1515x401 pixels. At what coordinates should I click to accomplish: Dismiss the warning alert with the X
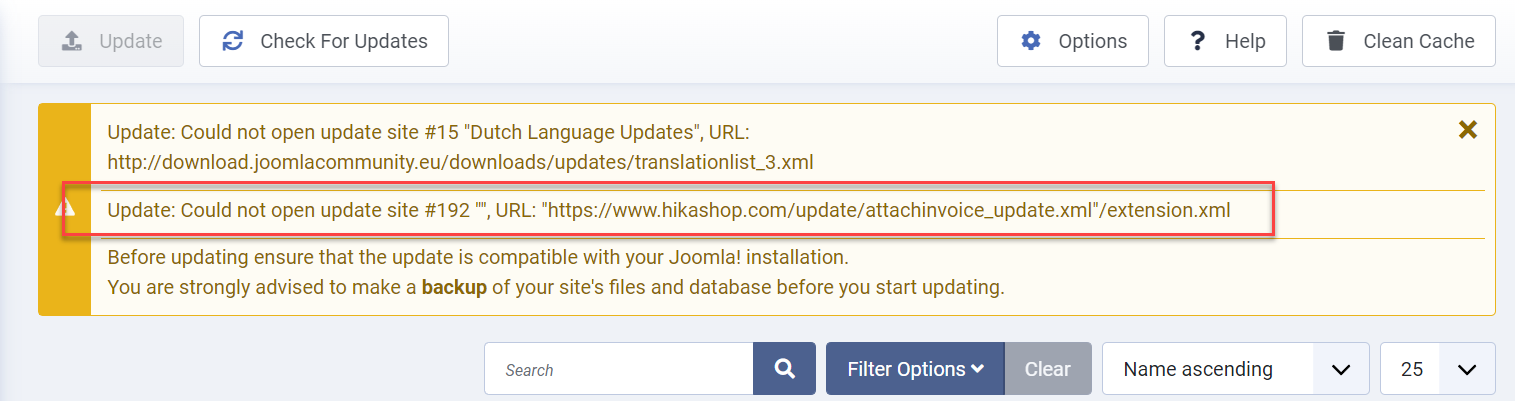1467,130
